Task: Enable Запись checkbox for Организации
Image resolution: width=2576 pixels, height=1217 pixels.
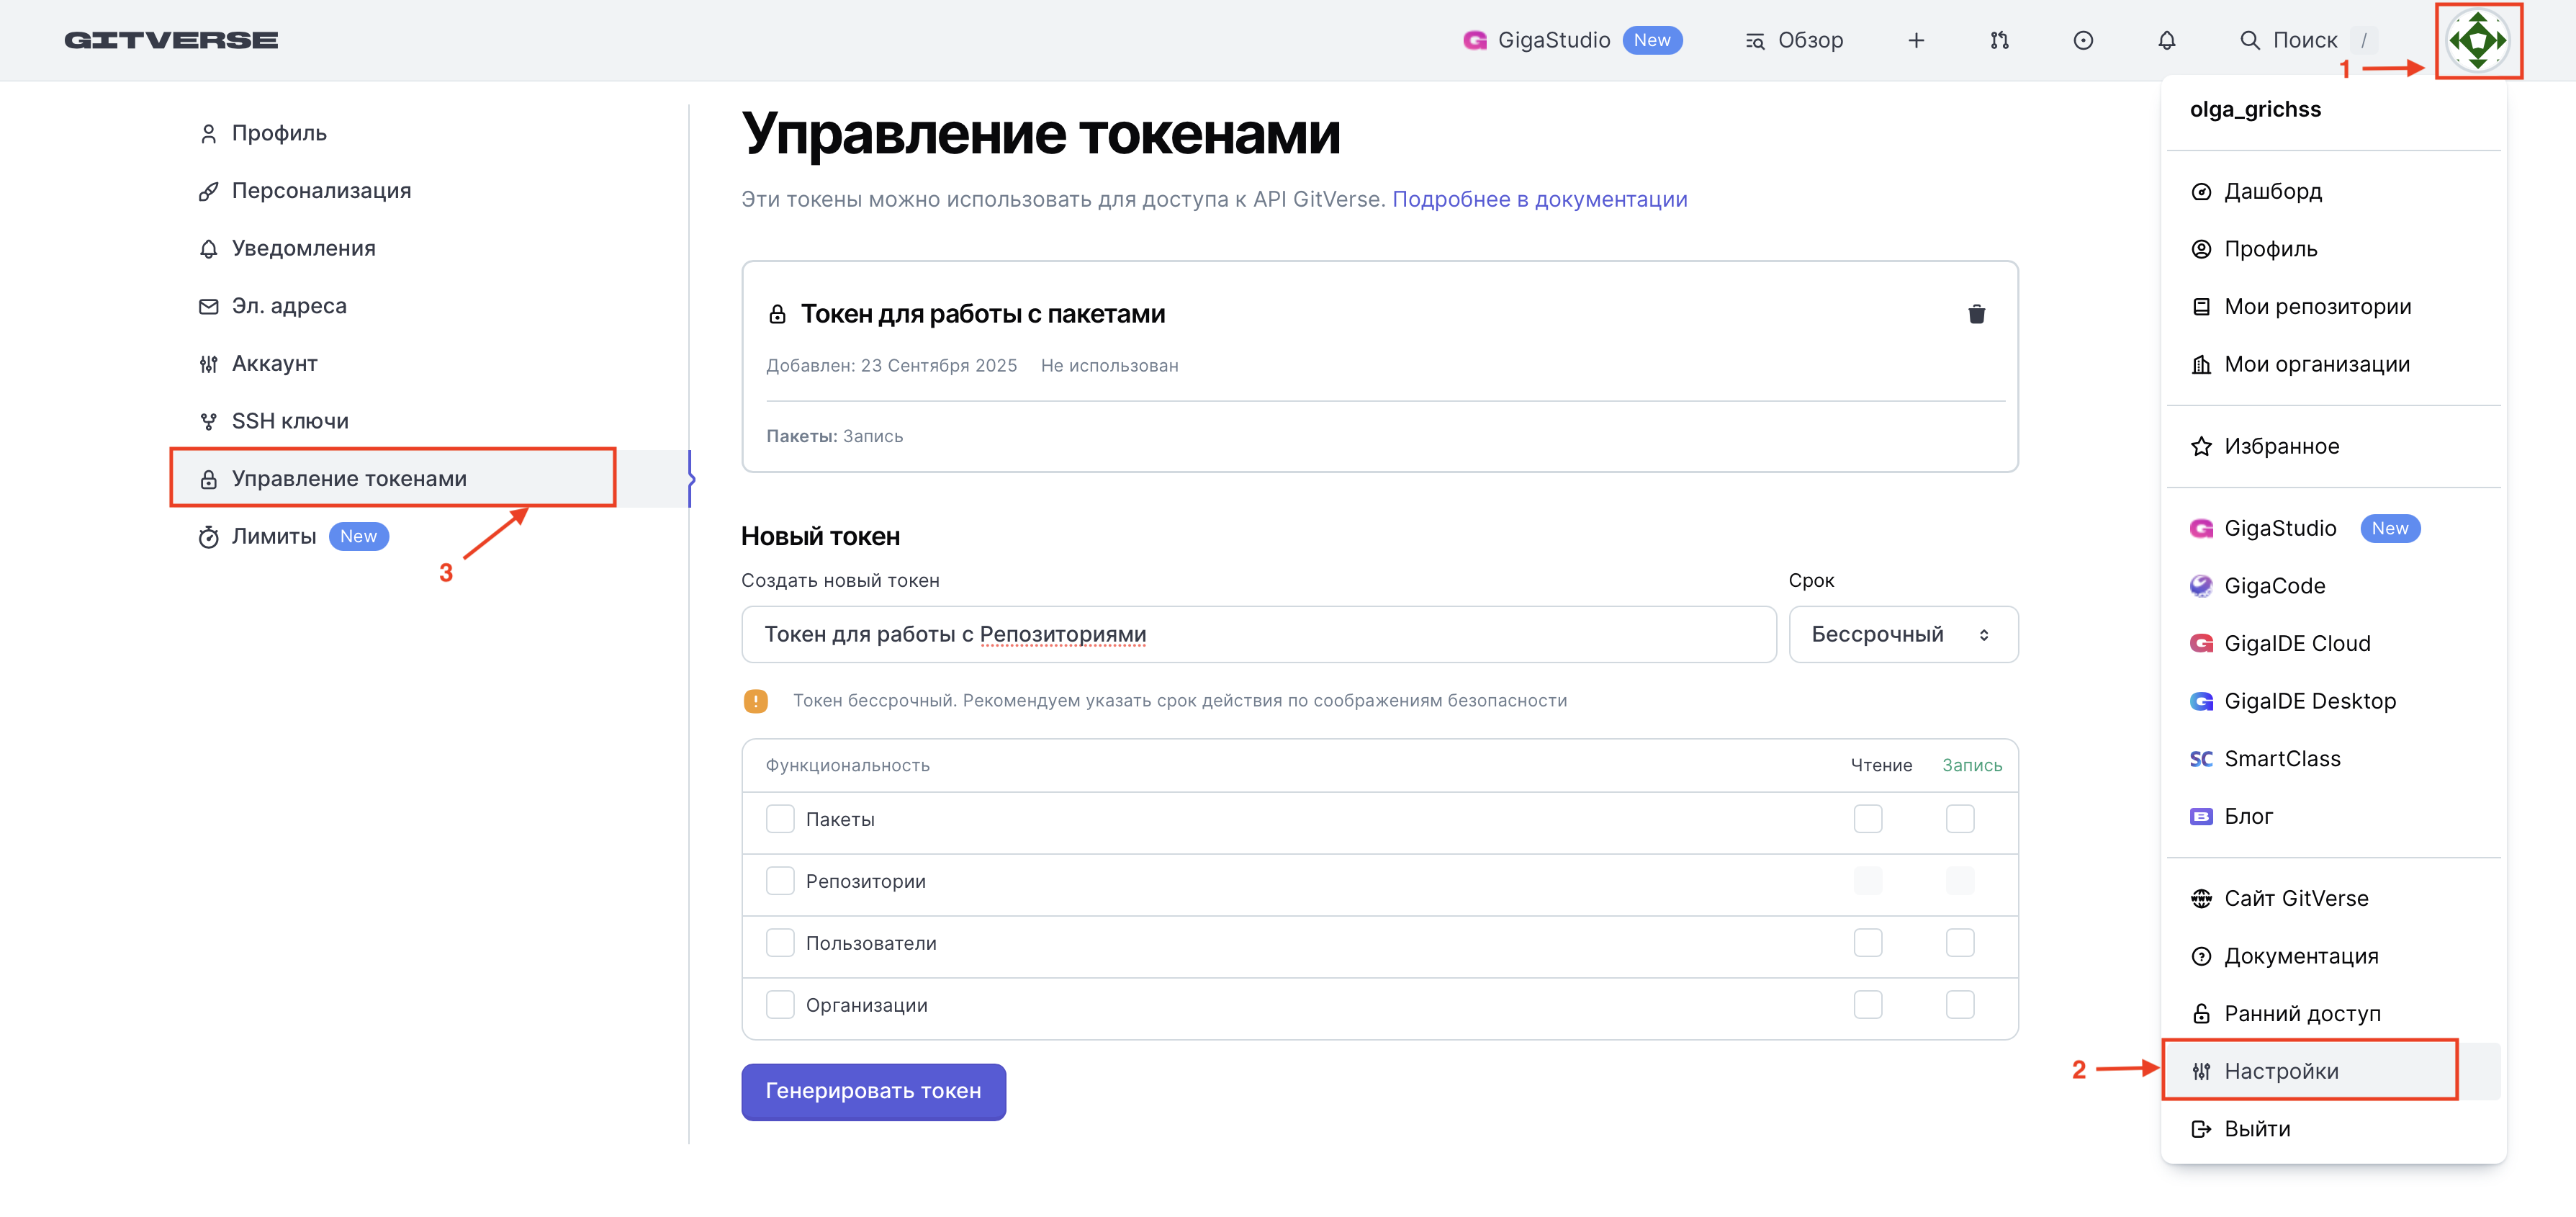Action: [1960, 1005]
